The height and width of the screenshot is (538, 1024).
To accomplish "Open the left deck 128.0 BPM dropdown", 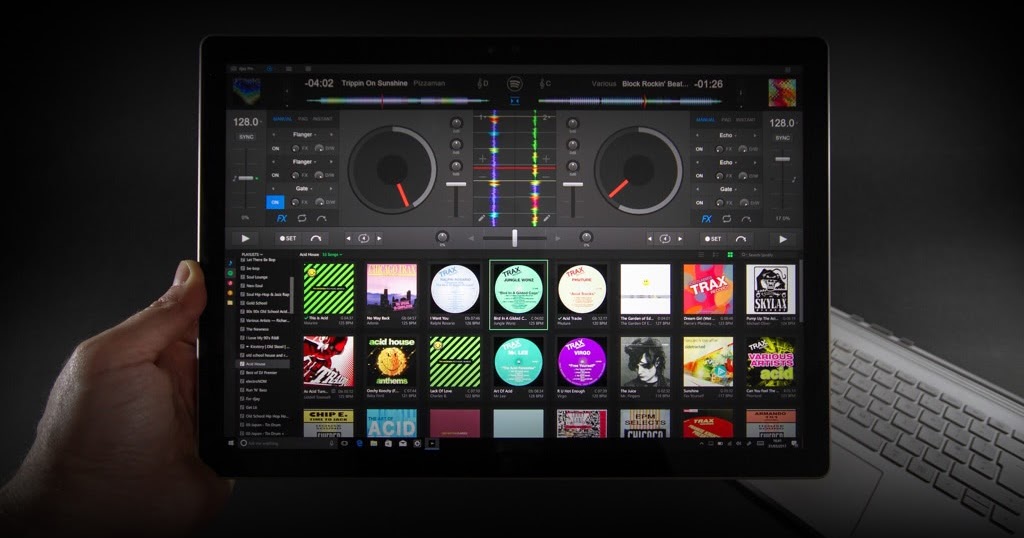I will [247, 121].
